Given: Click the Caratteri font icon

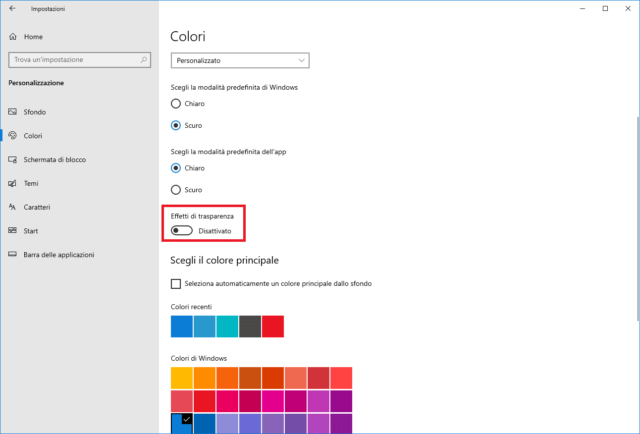Looking at the screenshot, I should point(12,207).
